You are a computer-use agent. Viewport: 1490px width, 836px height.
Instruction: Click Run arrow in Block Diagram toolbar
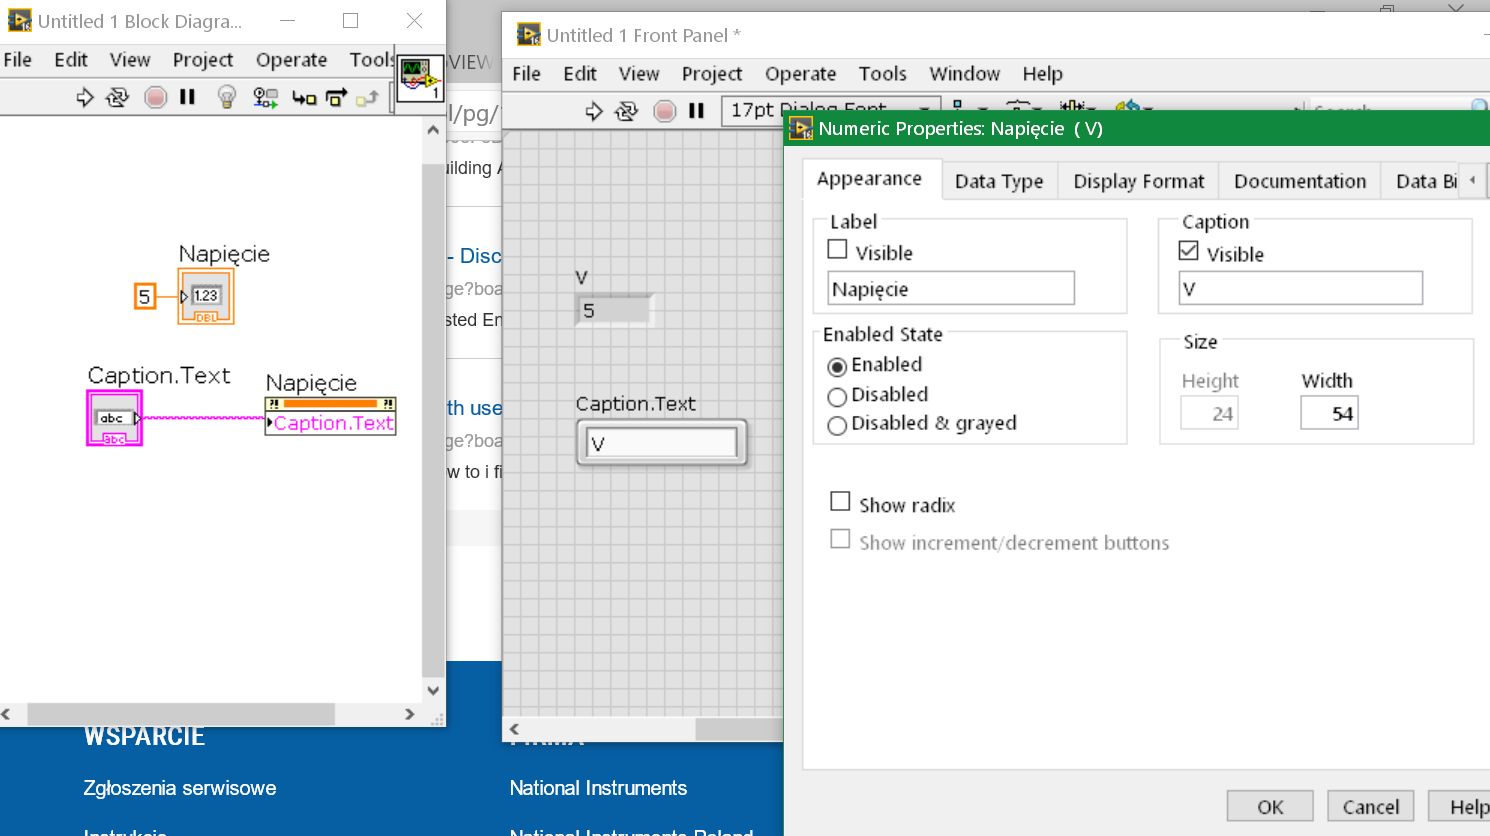tap(85, 97)
